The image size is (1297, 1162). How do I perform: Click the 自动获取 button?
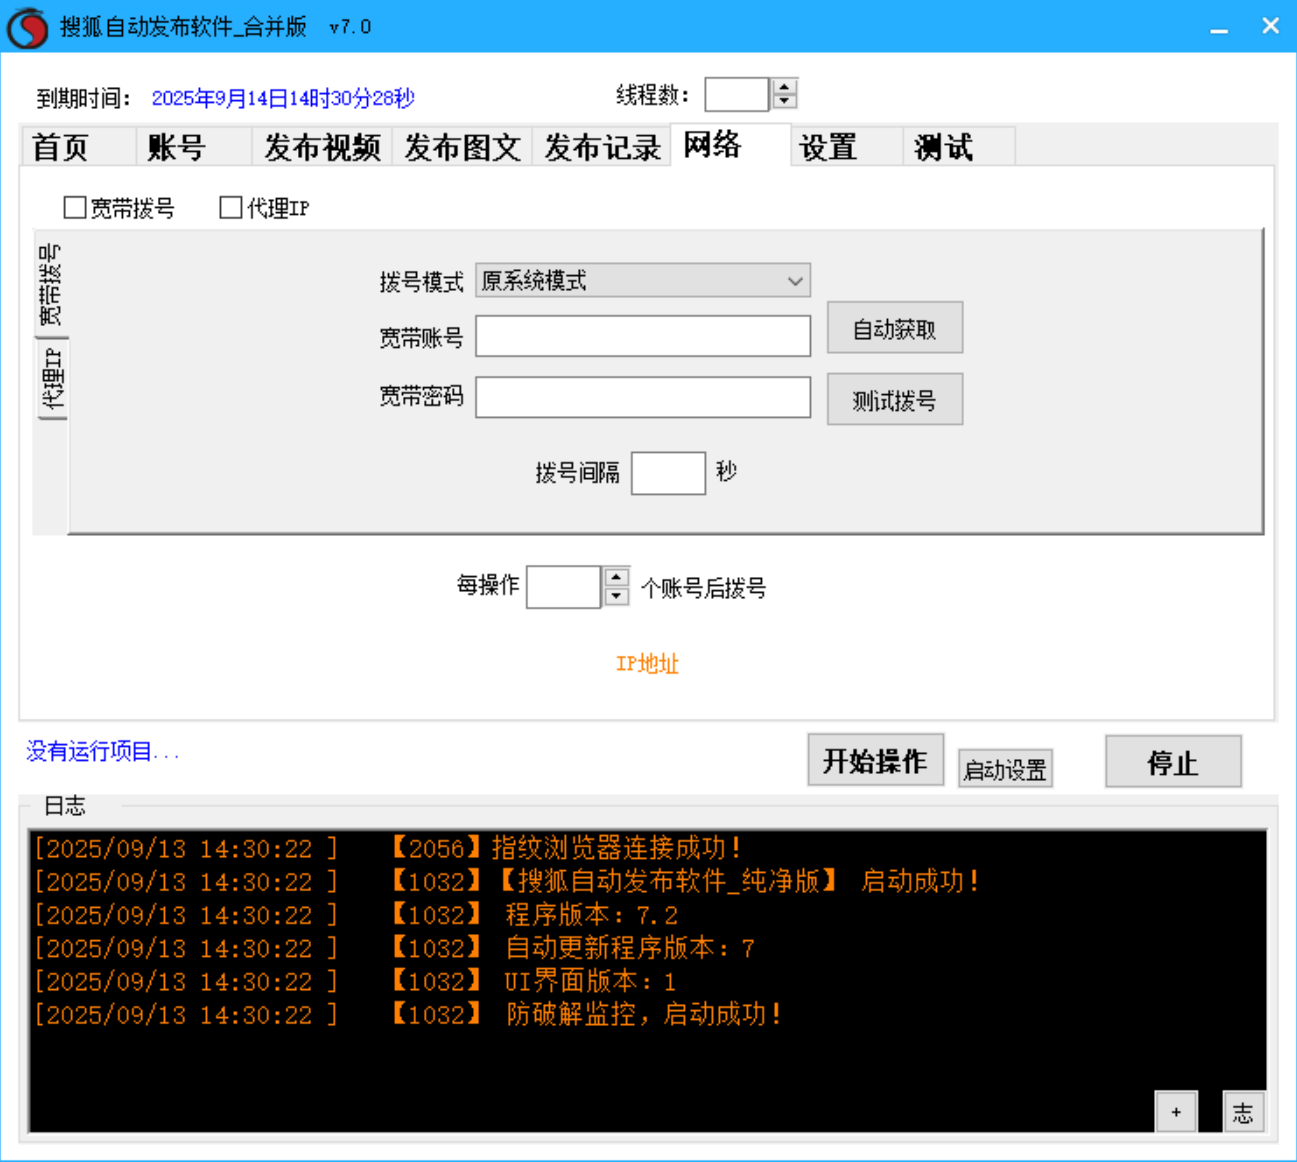(894, 328)
